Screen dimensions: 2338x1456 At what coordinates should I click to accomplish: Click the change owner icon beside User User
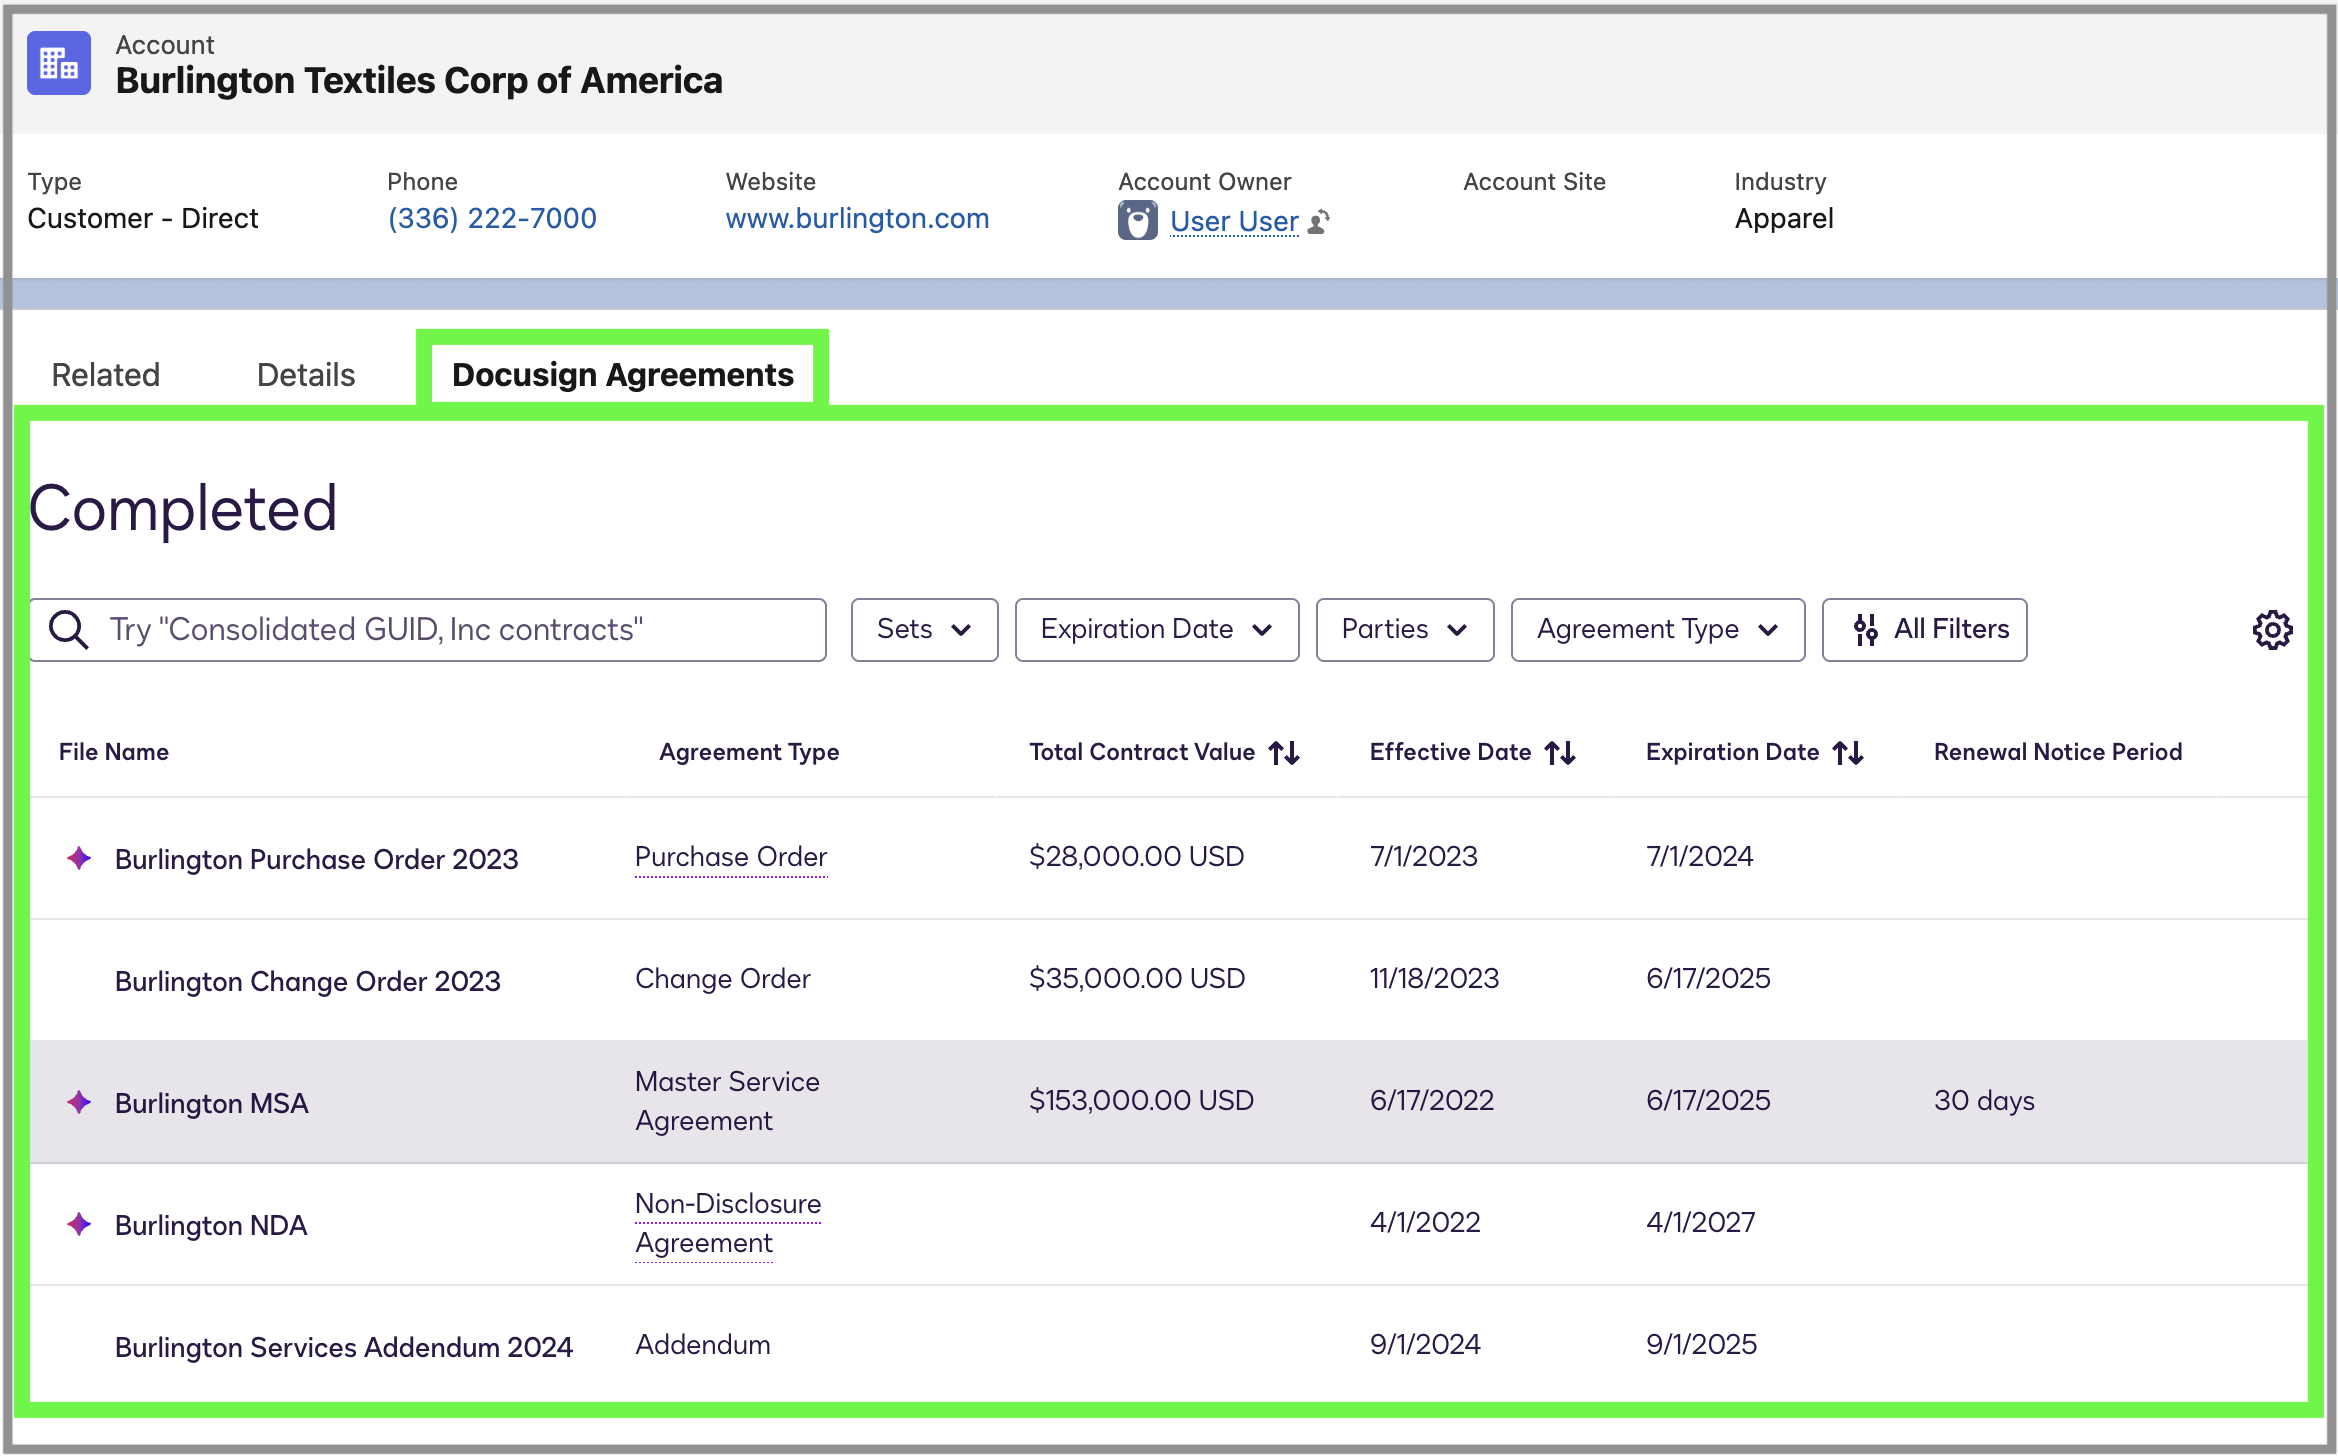[x=1318, y=222]
